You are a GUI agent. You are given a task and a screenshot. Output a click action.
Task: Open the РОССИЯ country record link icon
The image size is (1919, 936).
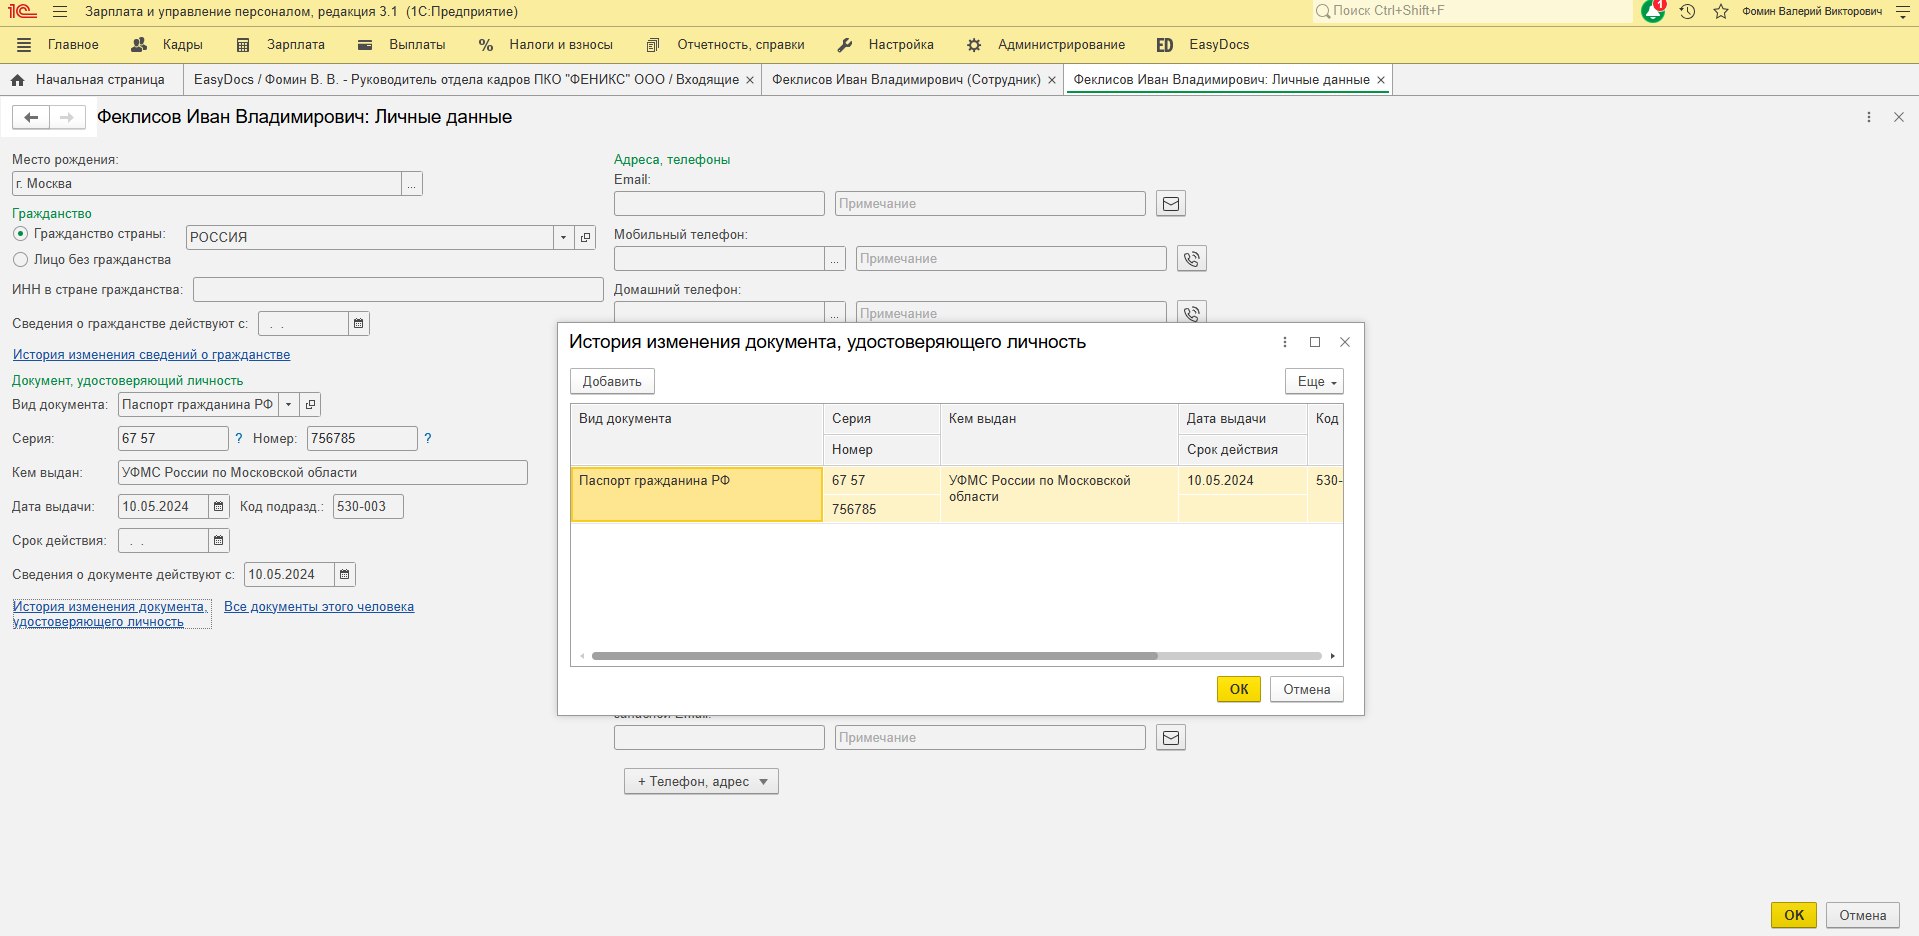[x=586, y=238]
